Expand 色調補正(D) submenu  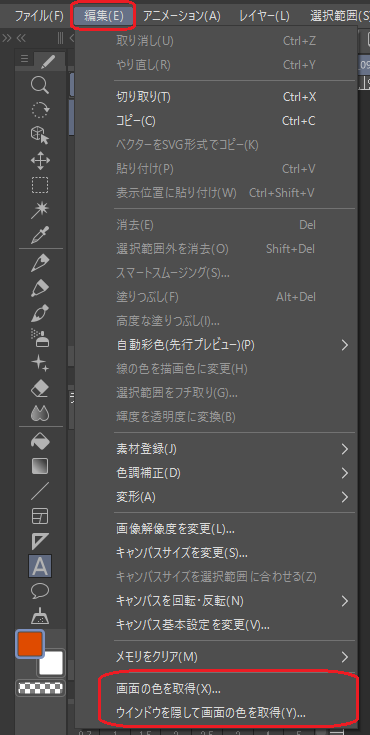(216, 473)
